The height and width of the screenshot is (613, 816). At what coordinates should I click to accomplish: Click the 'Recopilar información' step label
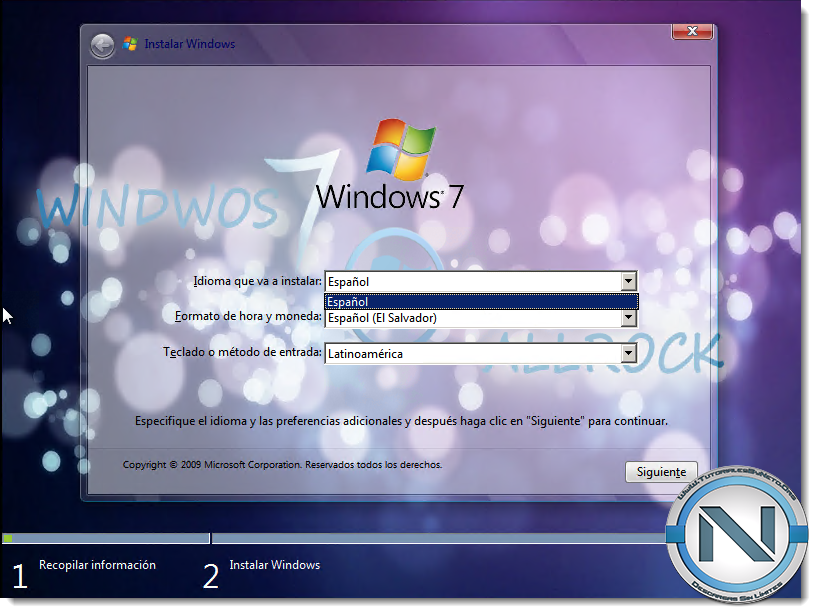(97, 565)
